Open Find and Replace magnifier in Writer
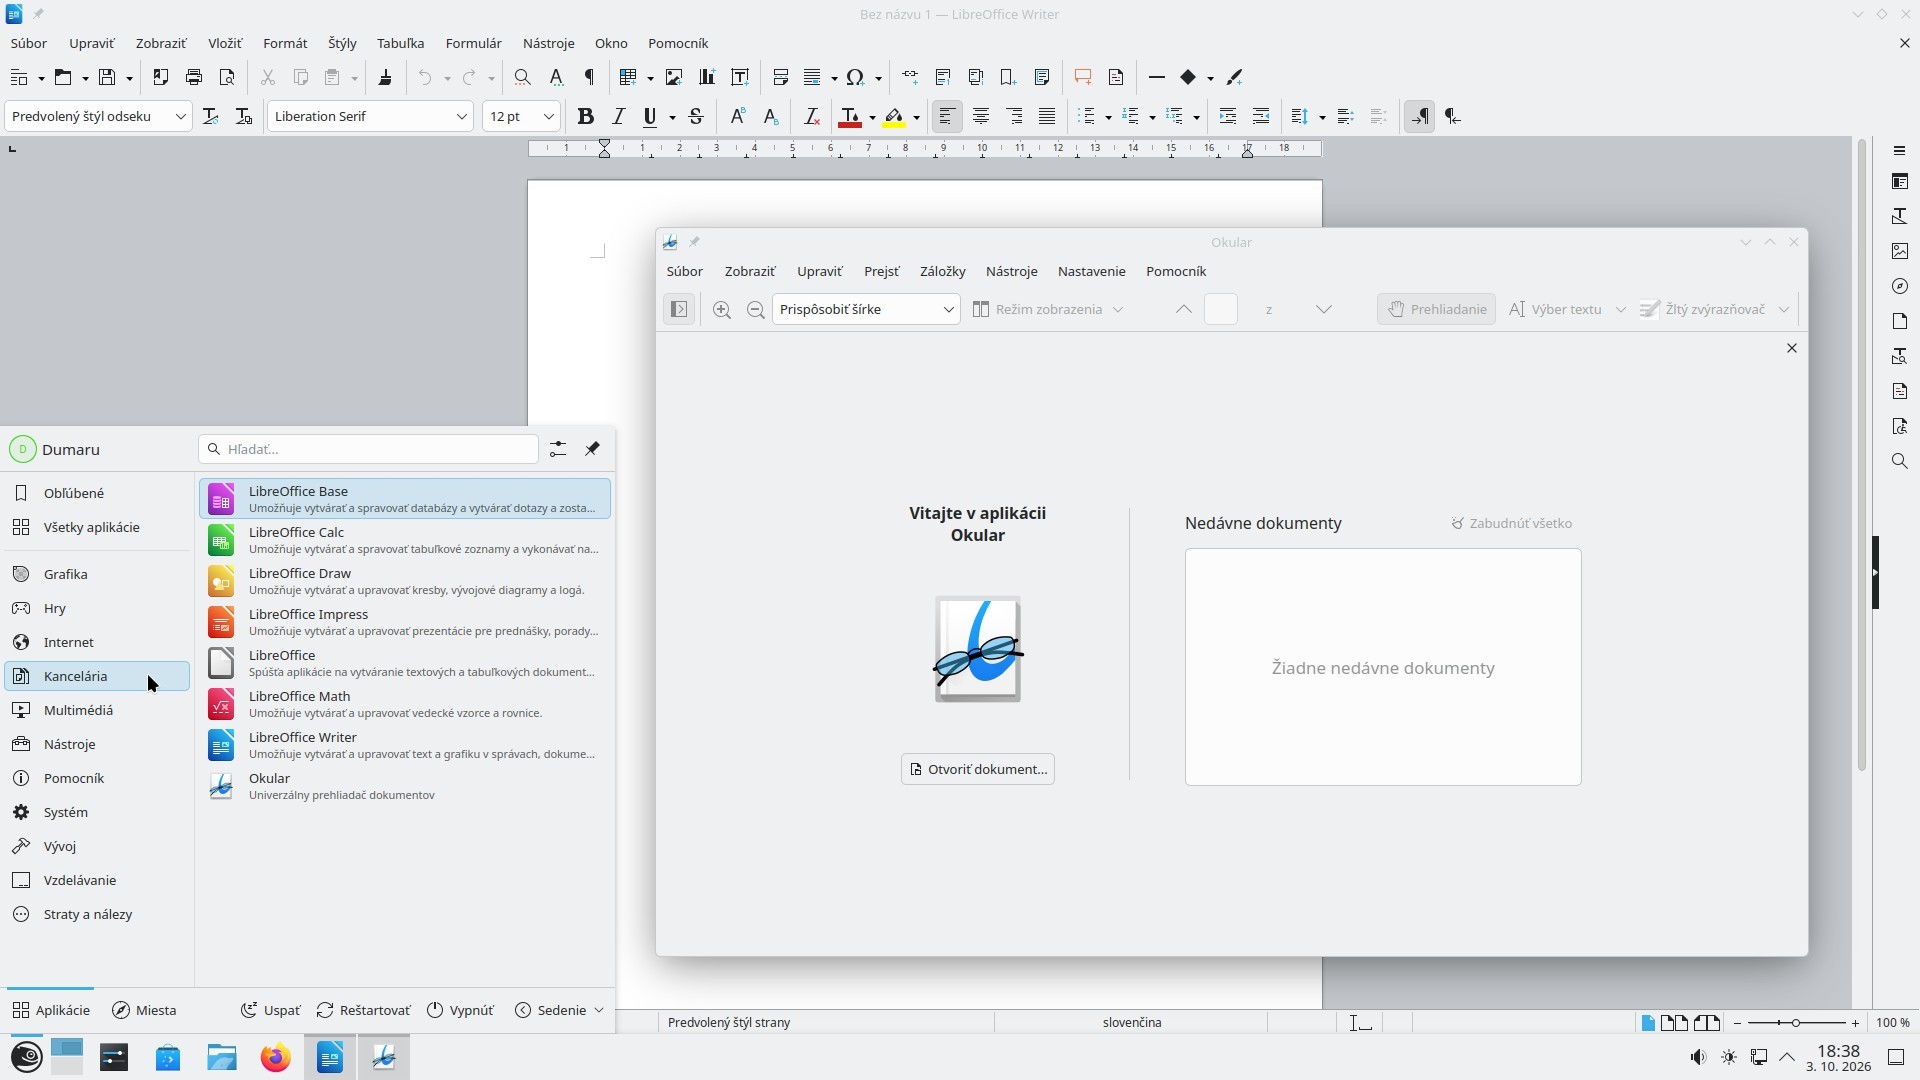 522,77
